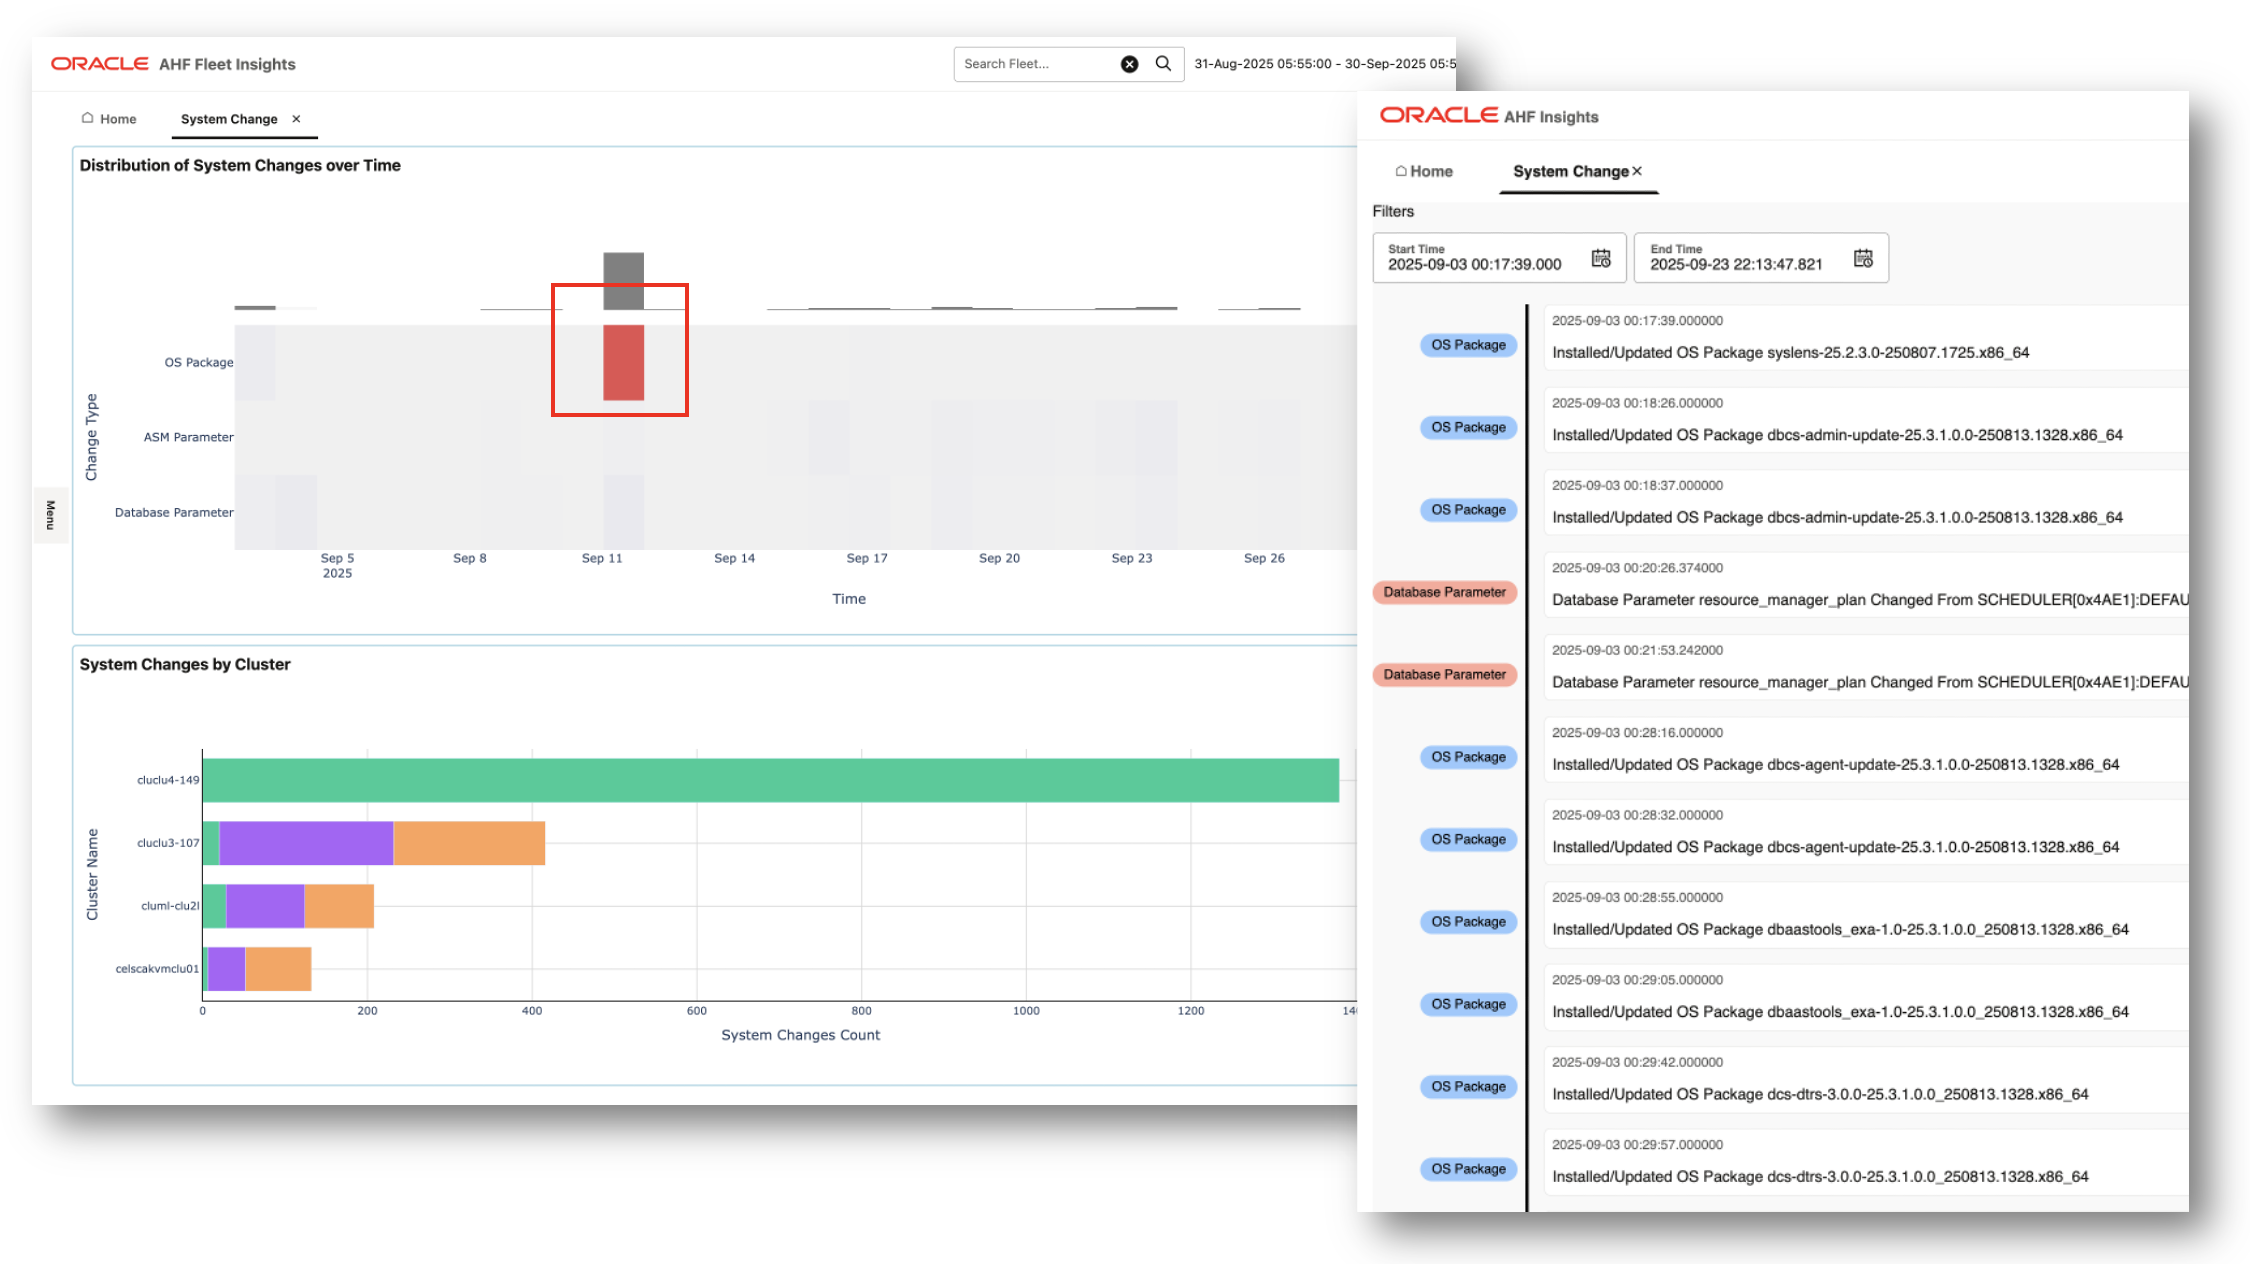2250x1264 pixels.
Task: Close the System Change tab in Fleet Insights
Action: pyautogui.click(x=297, y=118)
